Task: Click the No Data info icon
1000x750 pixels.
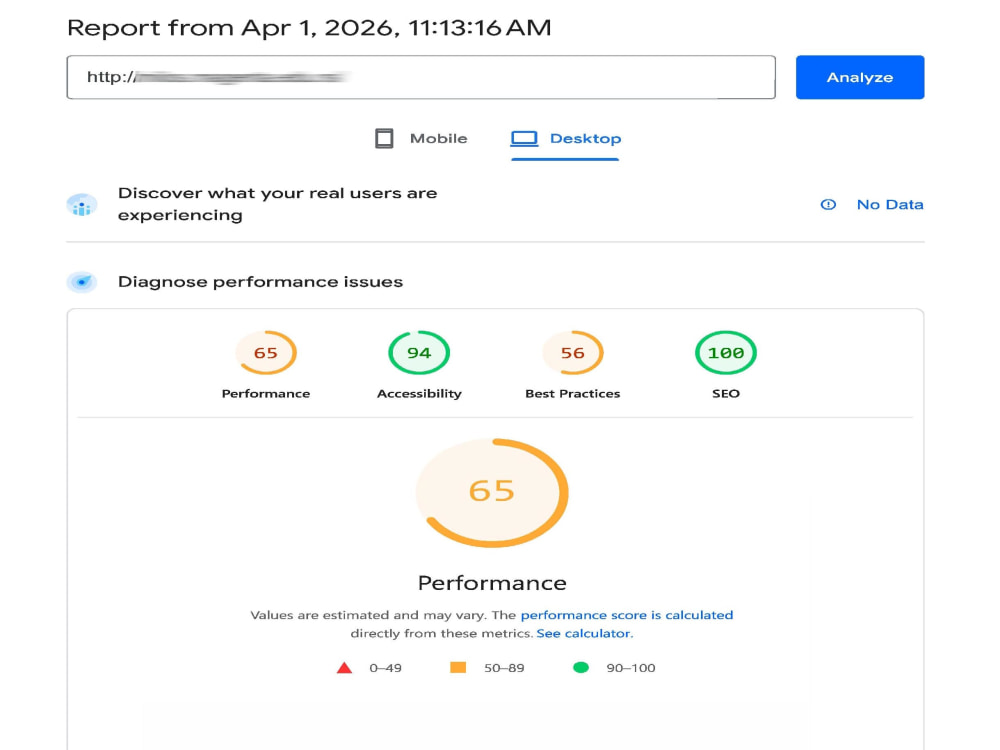Action: [x=828, y=205]
